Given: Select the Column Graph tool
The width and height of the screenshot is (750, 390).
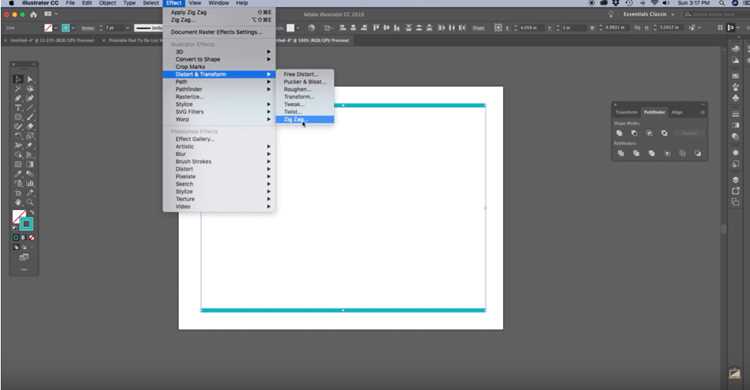Looking at the screenshot, I should (x=30, y=183).
